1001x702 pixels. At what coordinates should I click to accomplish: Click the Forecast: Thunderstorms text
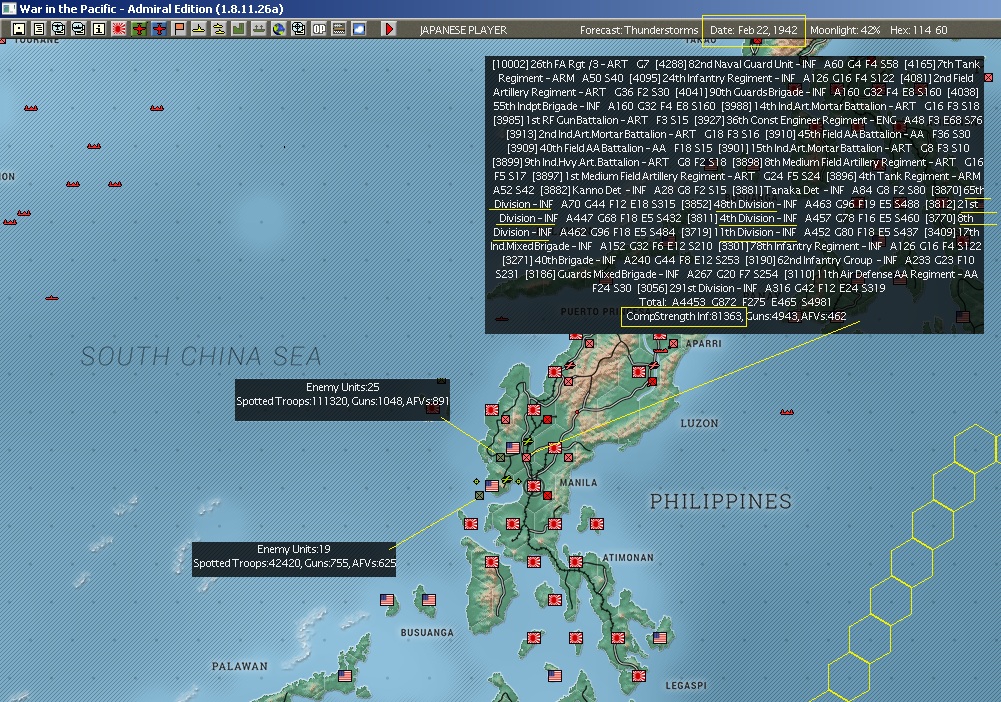639,30
